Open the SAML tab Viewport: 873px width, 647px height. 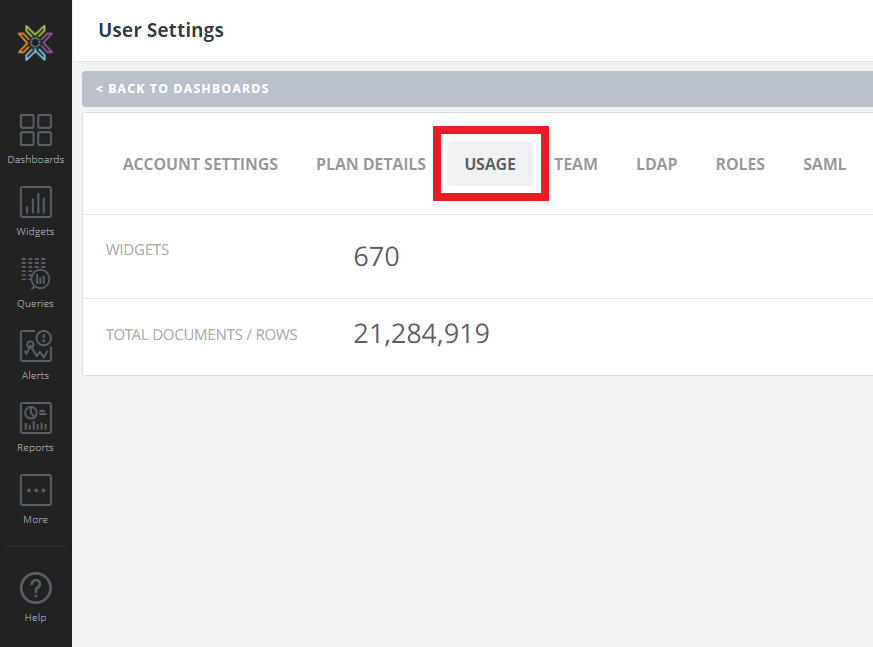824,164
